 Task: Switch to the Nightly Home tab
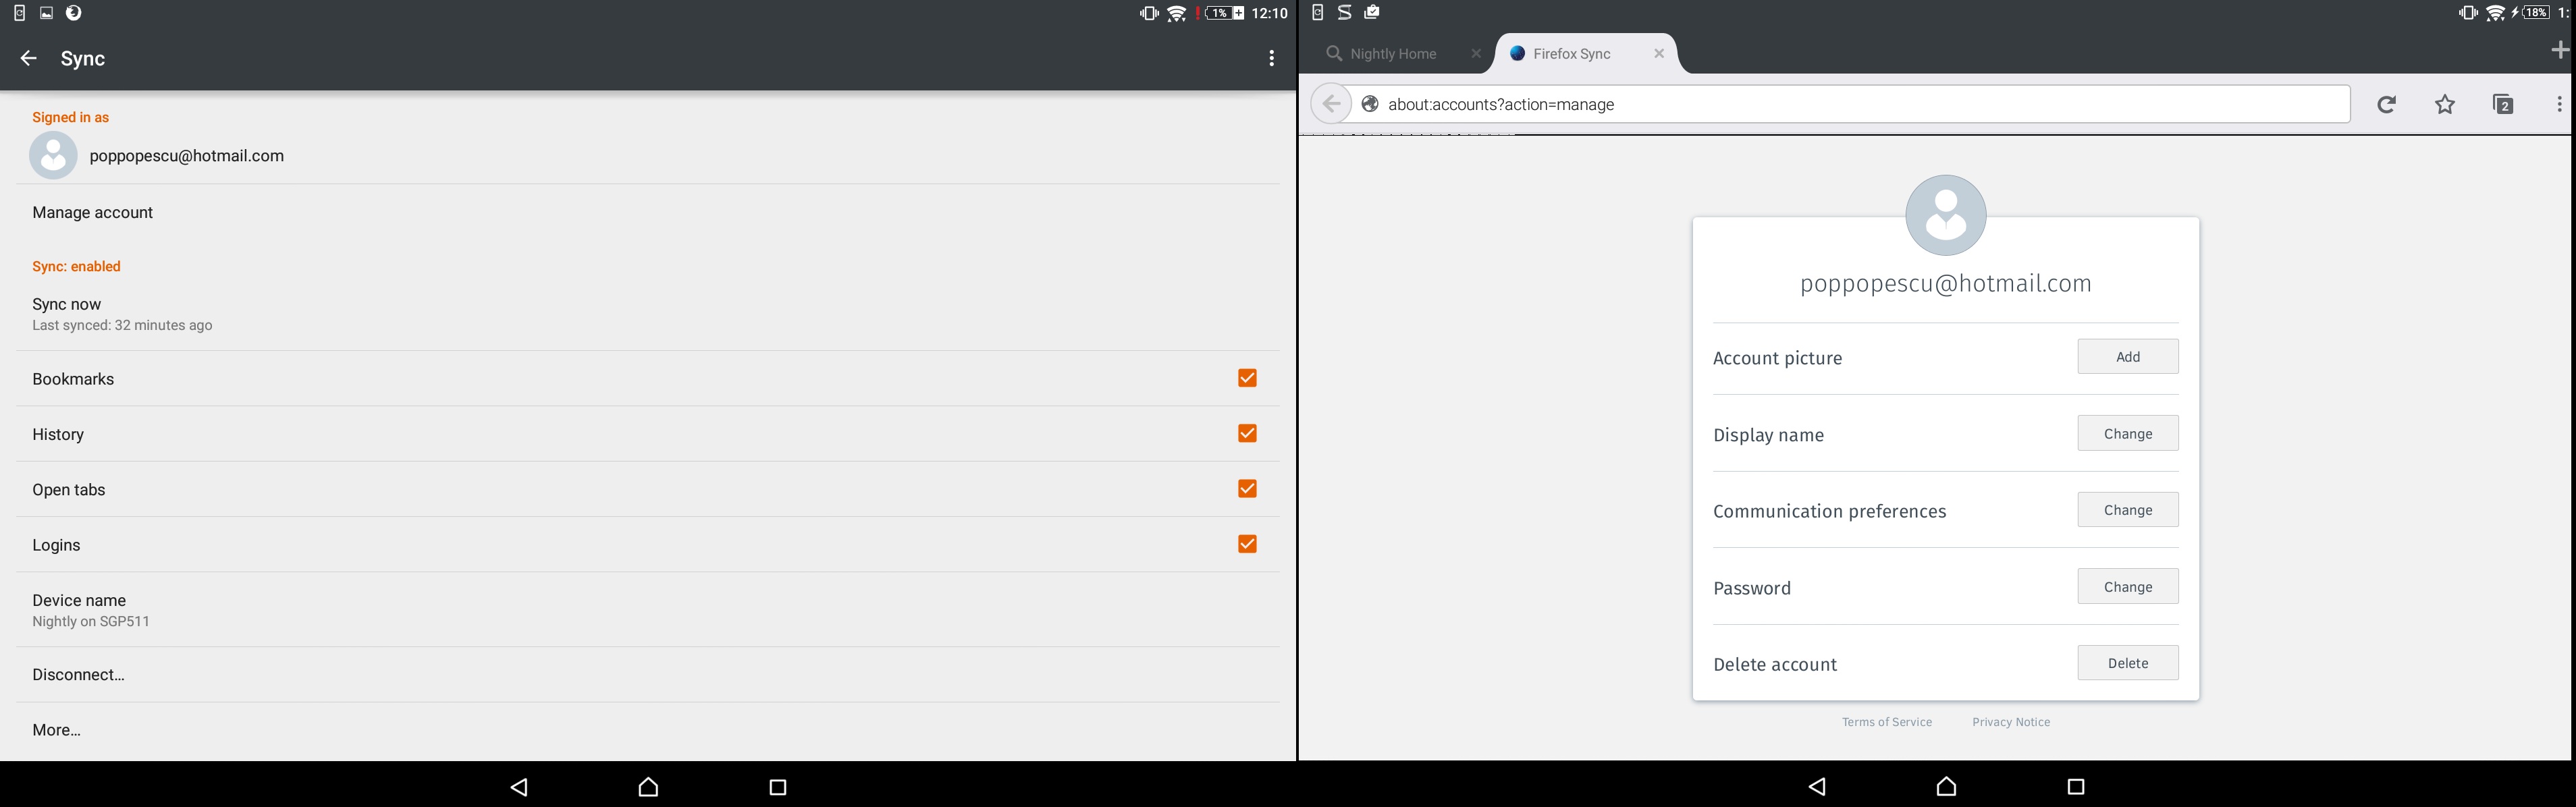click(x=1392, y=54)
